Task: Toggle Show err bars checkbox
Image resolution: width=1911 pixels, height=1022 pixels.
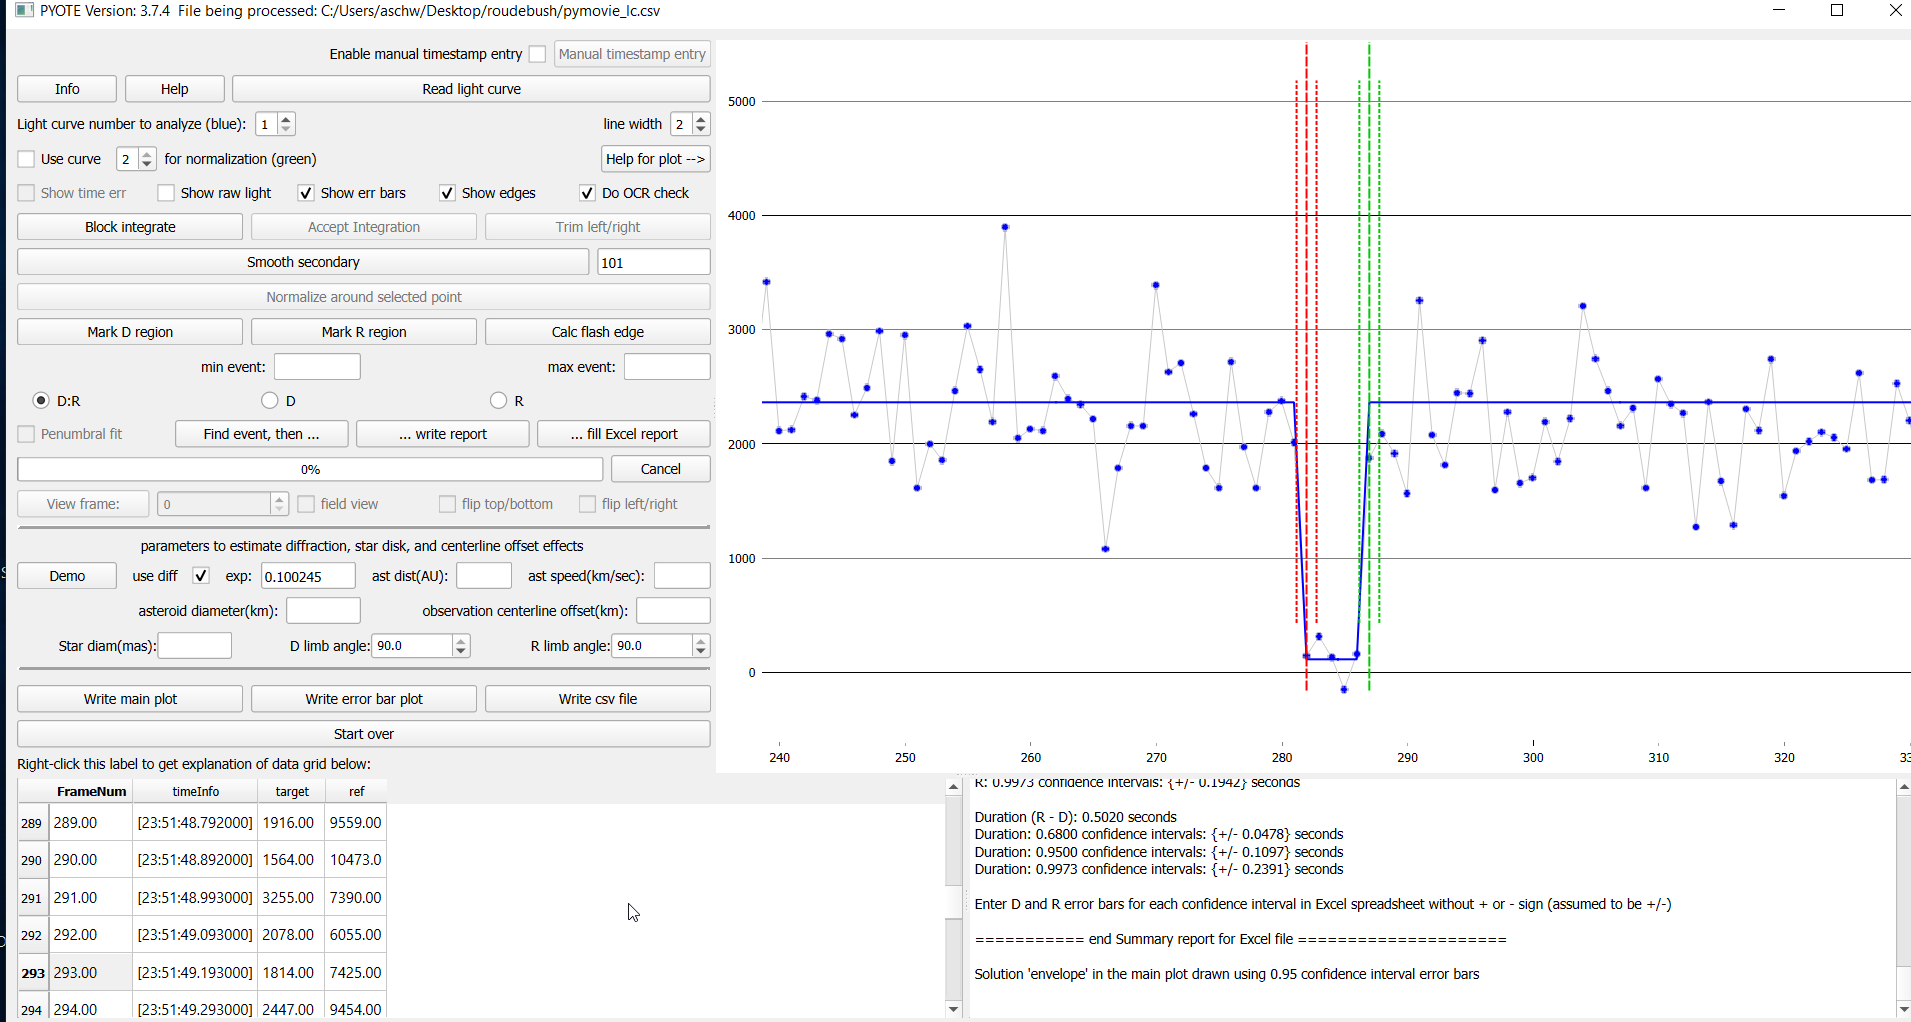Action: click(x=306, y=193)
